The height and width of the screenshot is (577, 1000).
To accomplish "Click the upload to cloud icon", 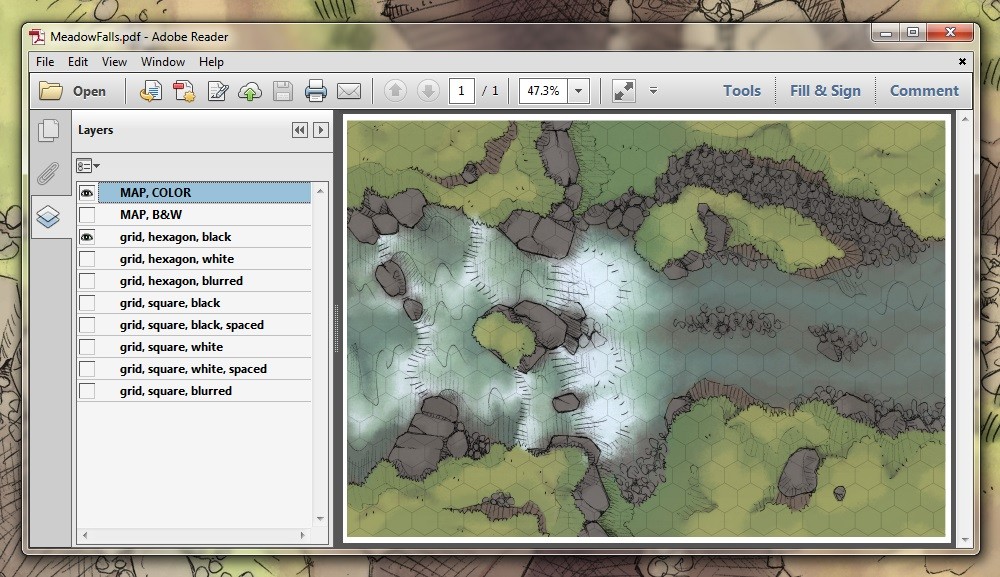I will pyautogui.click(x=250, y=91).
